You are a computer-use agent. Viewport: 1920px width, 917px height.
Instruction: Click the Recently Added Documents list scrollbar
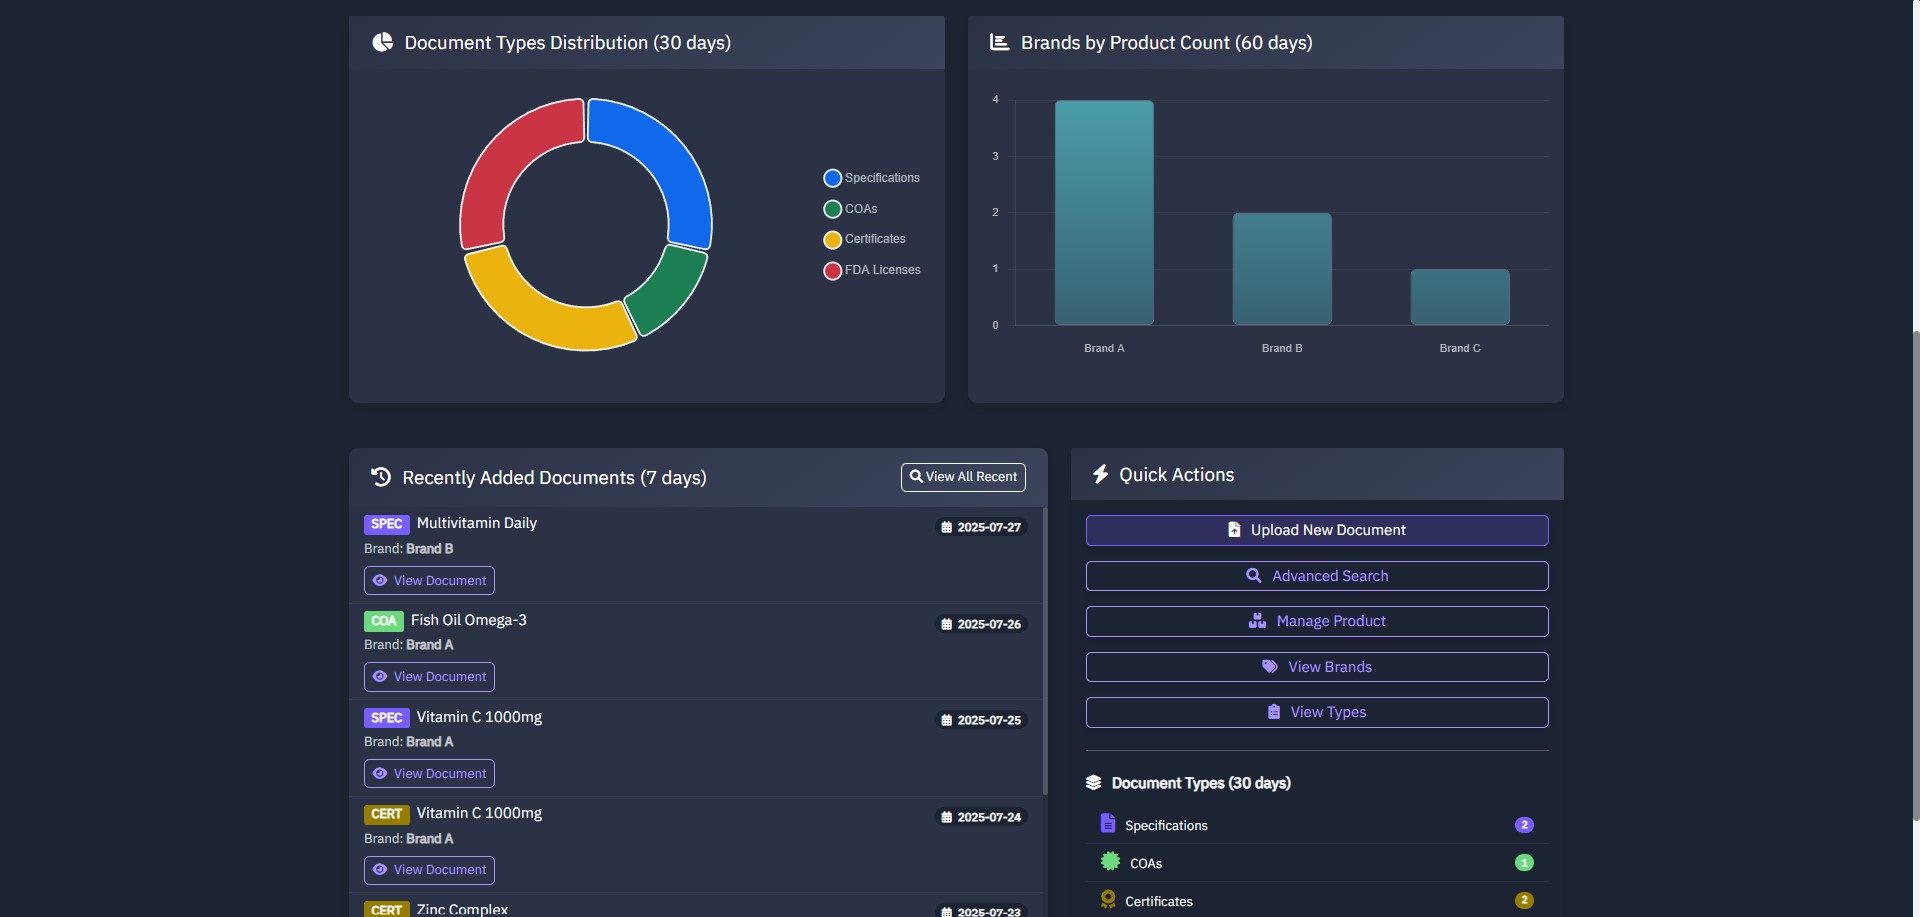tap(1045, 650)
